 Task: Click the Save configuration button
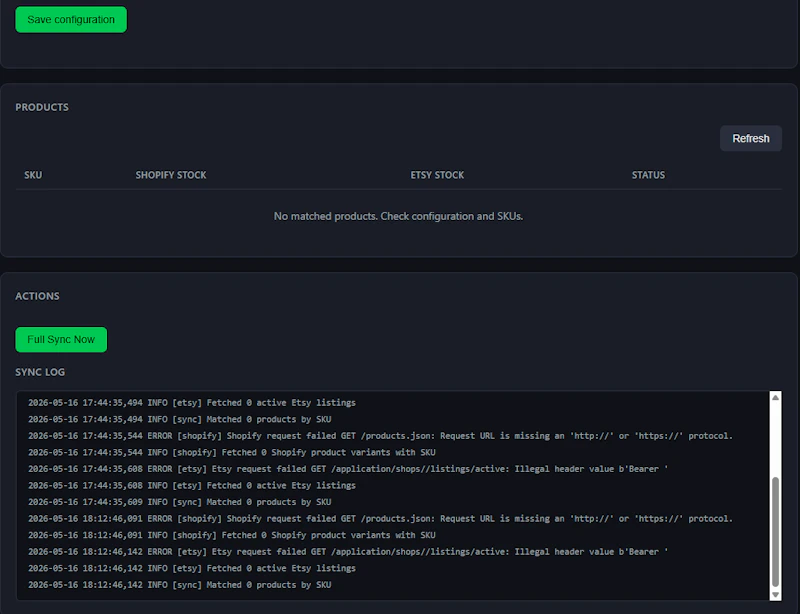click(x=71, y=20)
